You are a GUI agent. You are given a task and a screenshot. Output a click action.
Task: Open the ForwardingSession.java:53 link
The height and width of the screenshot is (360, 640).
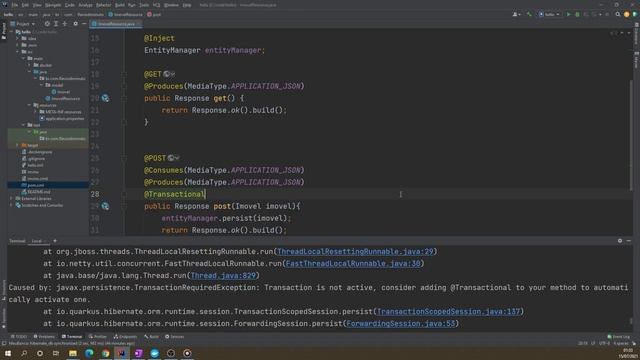400,324
